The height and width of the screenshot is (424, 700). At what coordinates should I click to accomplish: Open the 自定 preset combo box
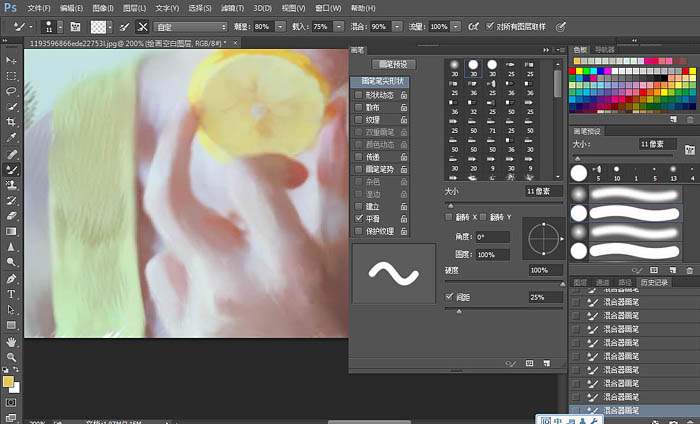click(x=191, y=27)
